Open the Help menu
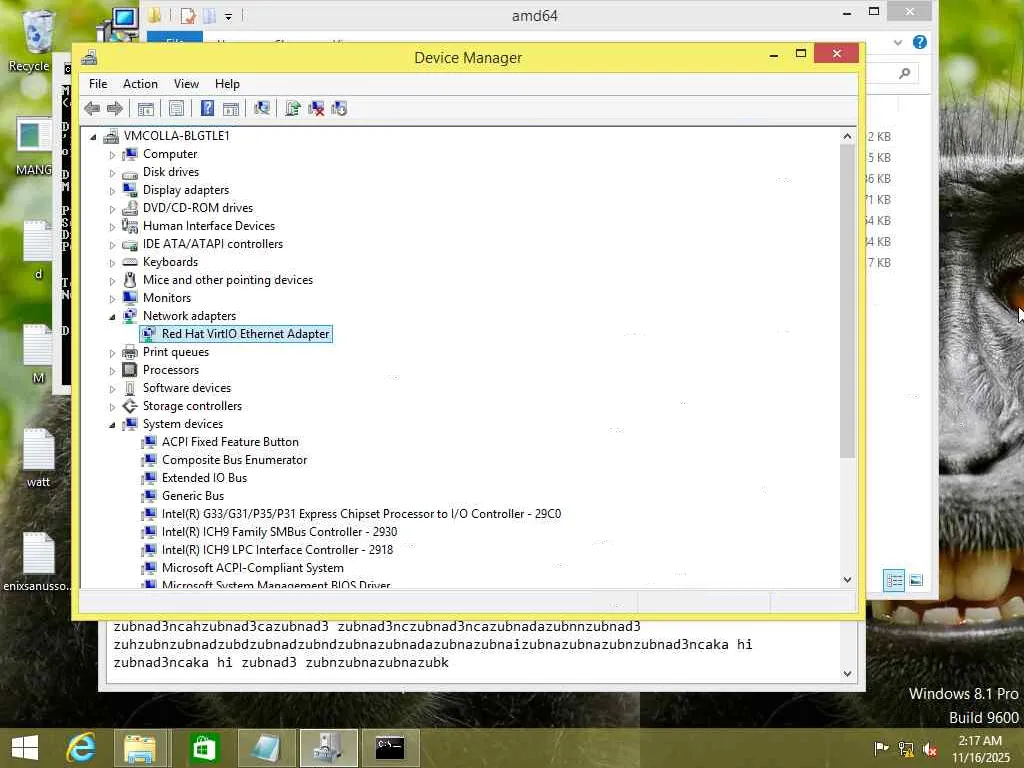1024x768 pixels. pyautogui.click(x=227, y=84)
